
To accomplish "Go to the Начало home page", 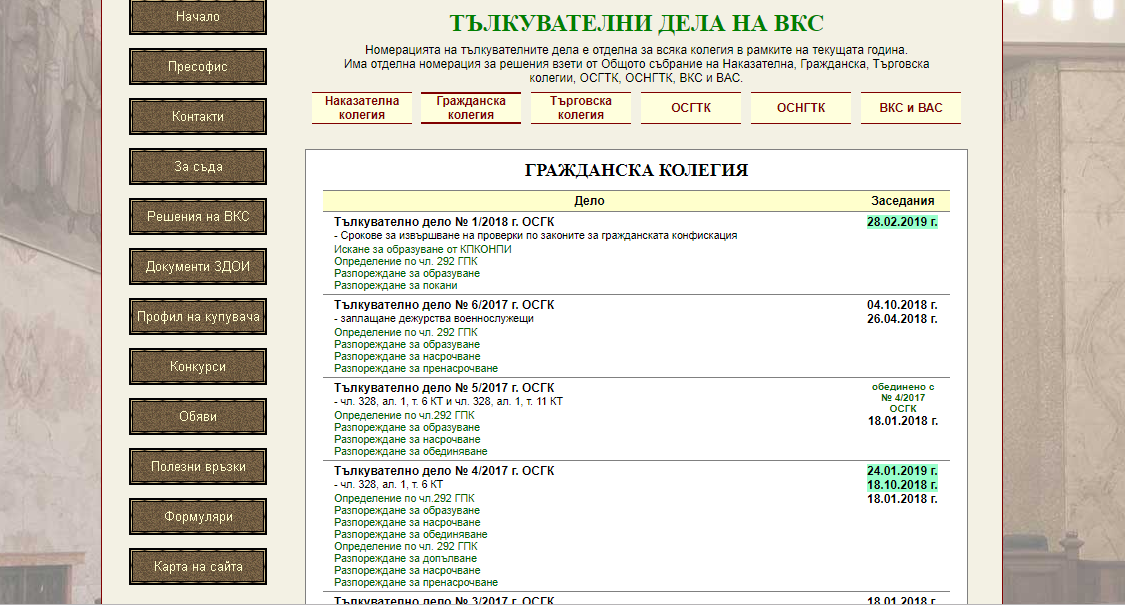I will tap(198, 17).
